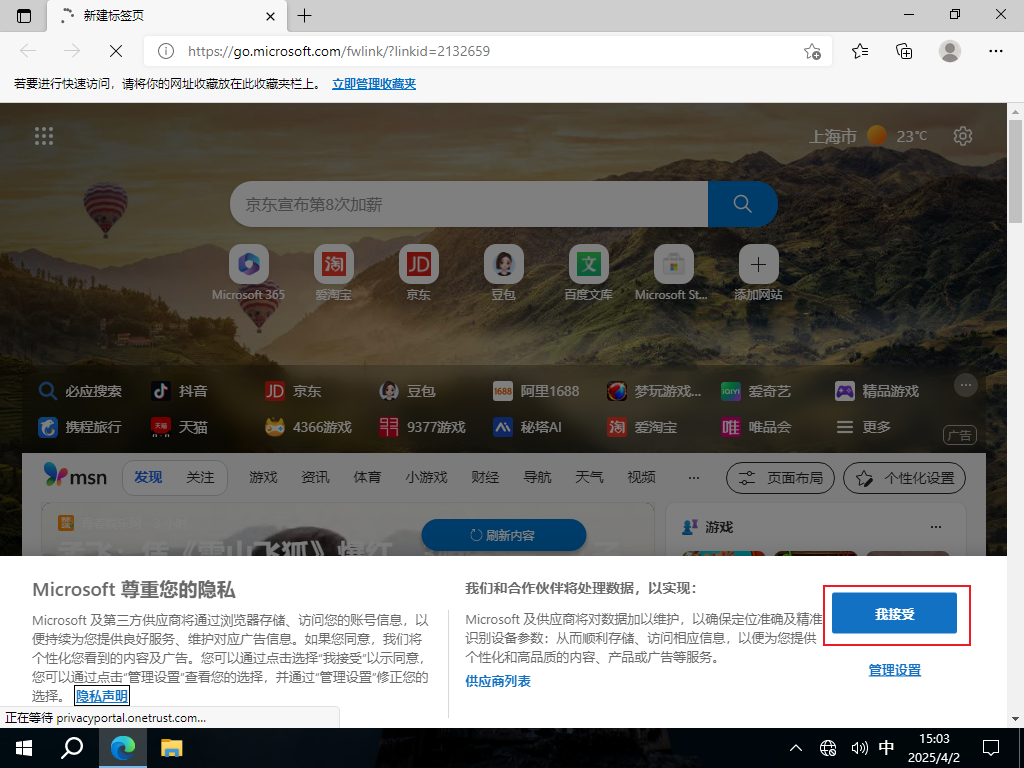Open Settings and more ellipsis menu
Viewport: 1024px width, 768px height.
coord(995,51)
